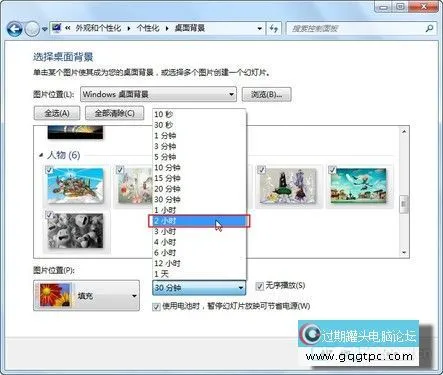Choose 1 分钟 from interval list
The height and width of the screenshot is (375, 443).
(x=199, y=136)
